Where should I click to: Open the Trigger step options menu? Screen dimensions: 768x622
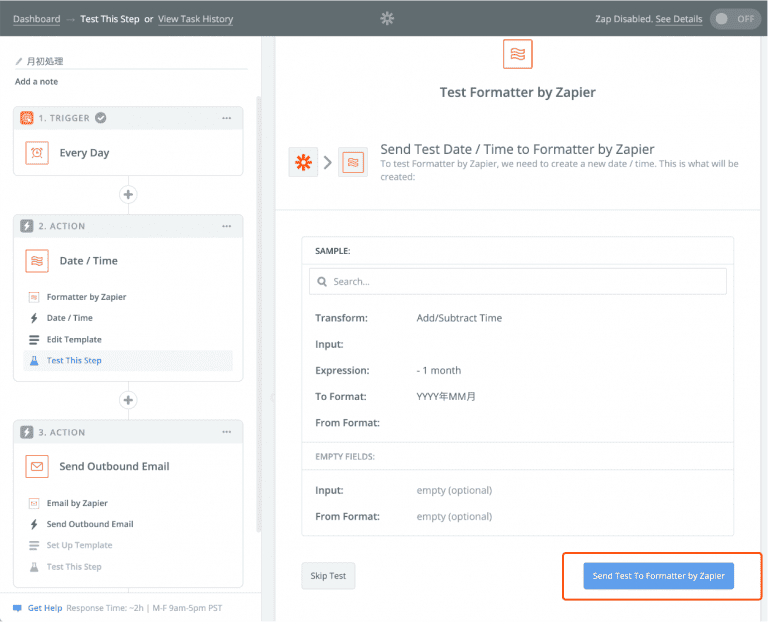[x=227, y=118]
